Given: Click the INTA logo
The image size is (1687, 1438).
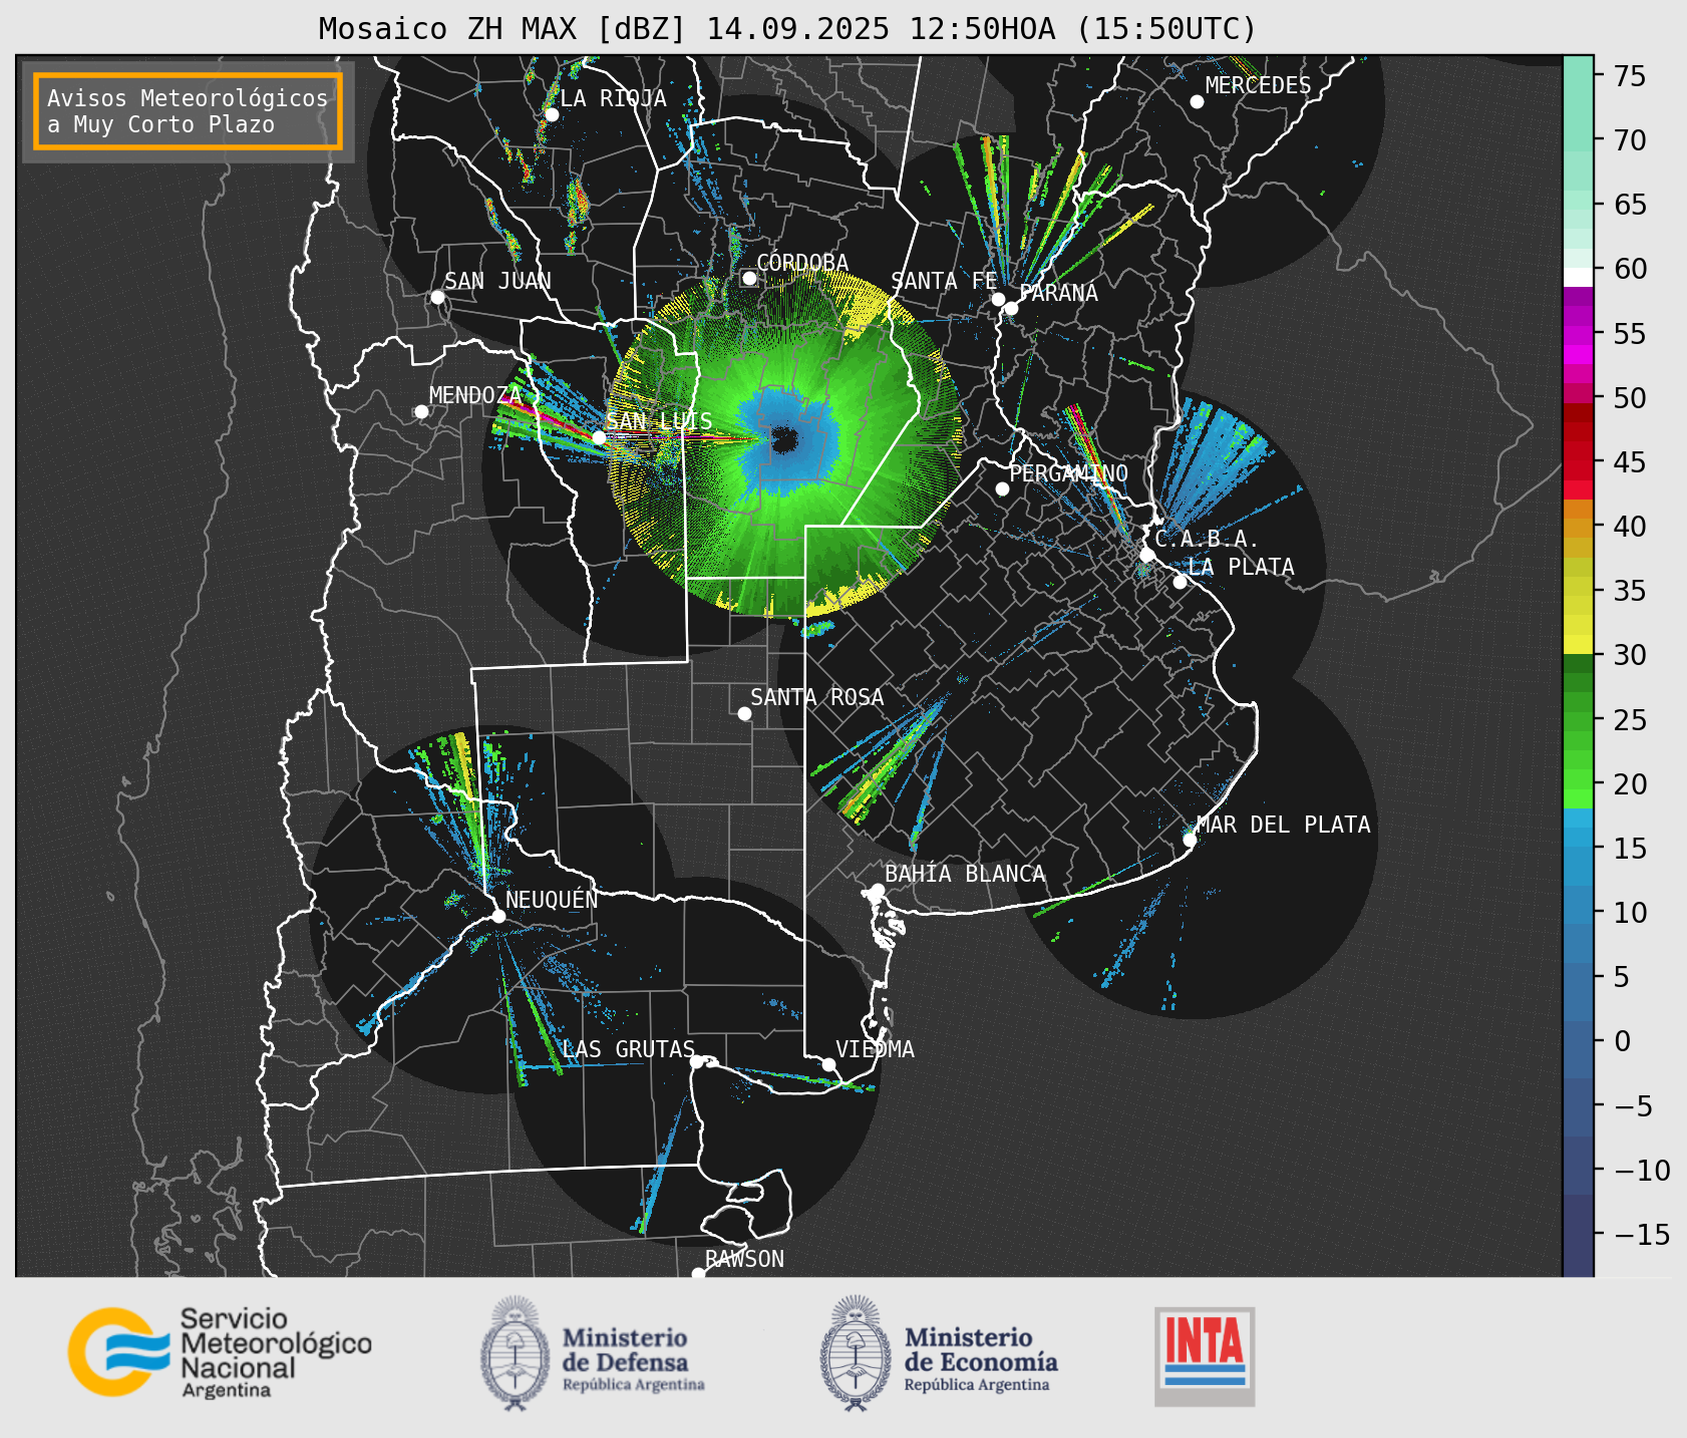Looking at the screenshot, I should [1205, 1356].
